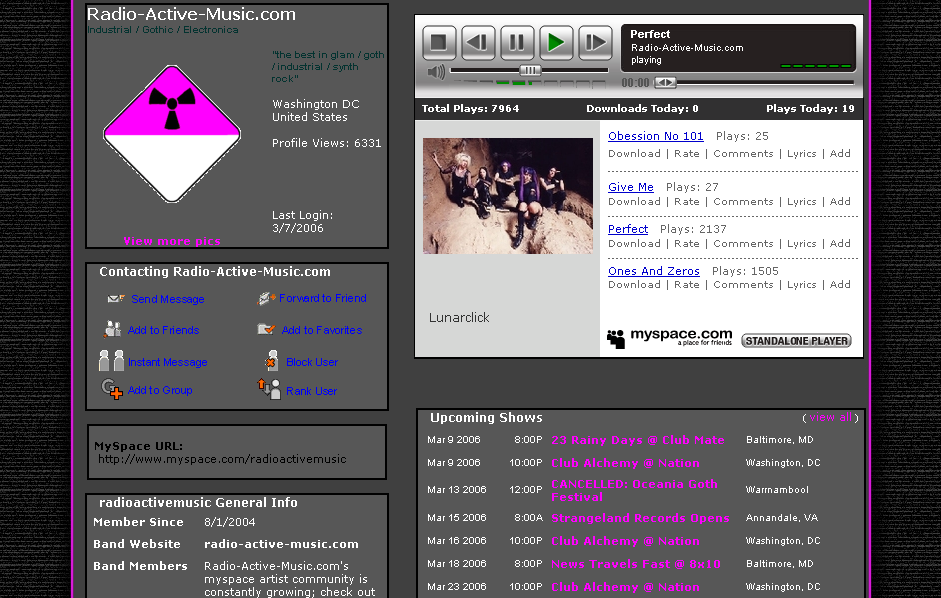
Task: Select the Add to Favorites link
Action: (322, 330)
